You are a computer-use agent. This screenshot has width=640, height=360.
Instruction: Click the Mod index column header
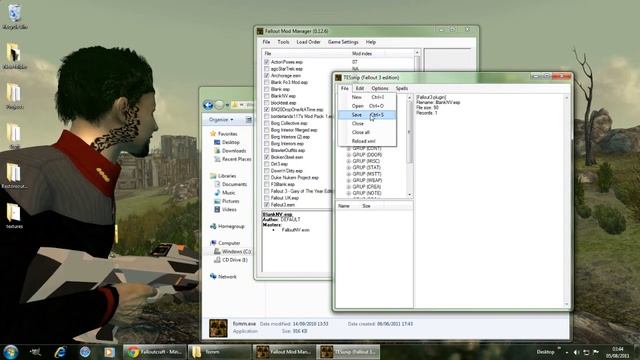[362, 53]
